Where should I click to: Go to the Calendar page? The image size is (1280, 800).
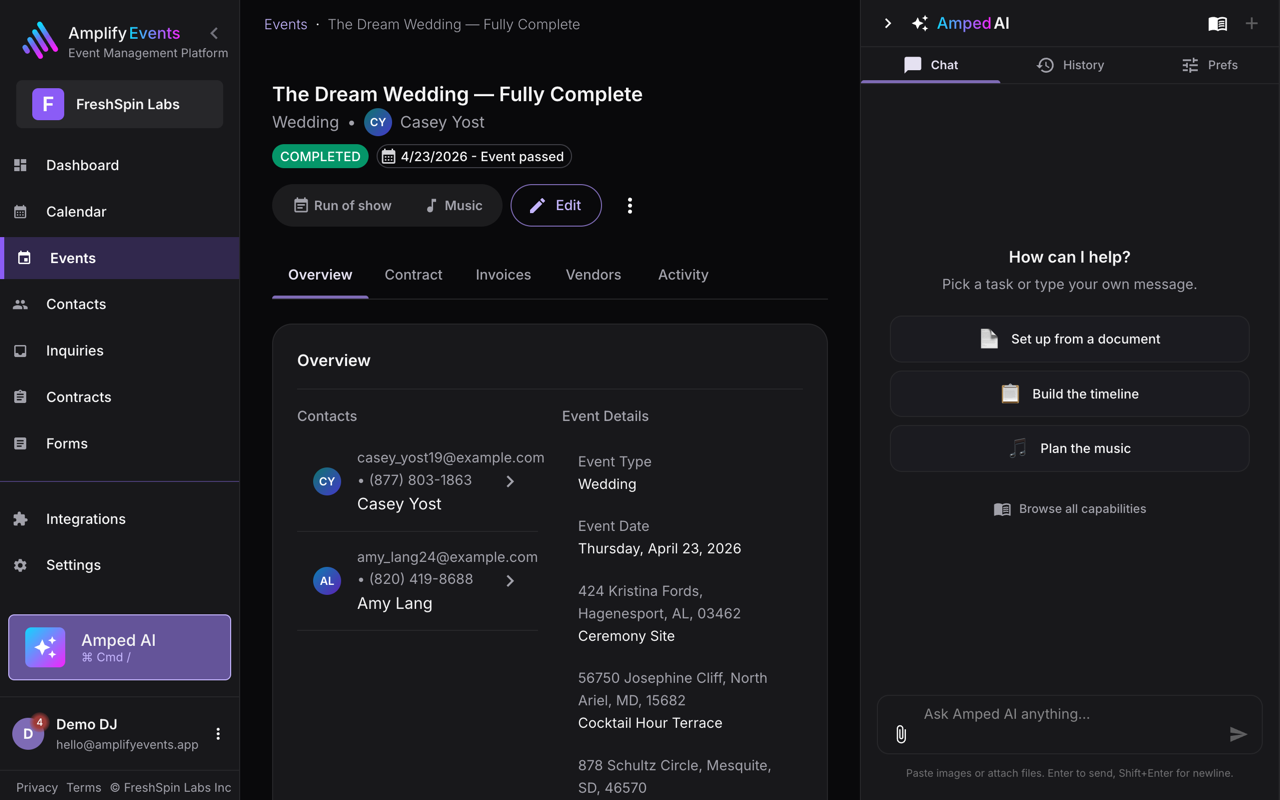120,212
